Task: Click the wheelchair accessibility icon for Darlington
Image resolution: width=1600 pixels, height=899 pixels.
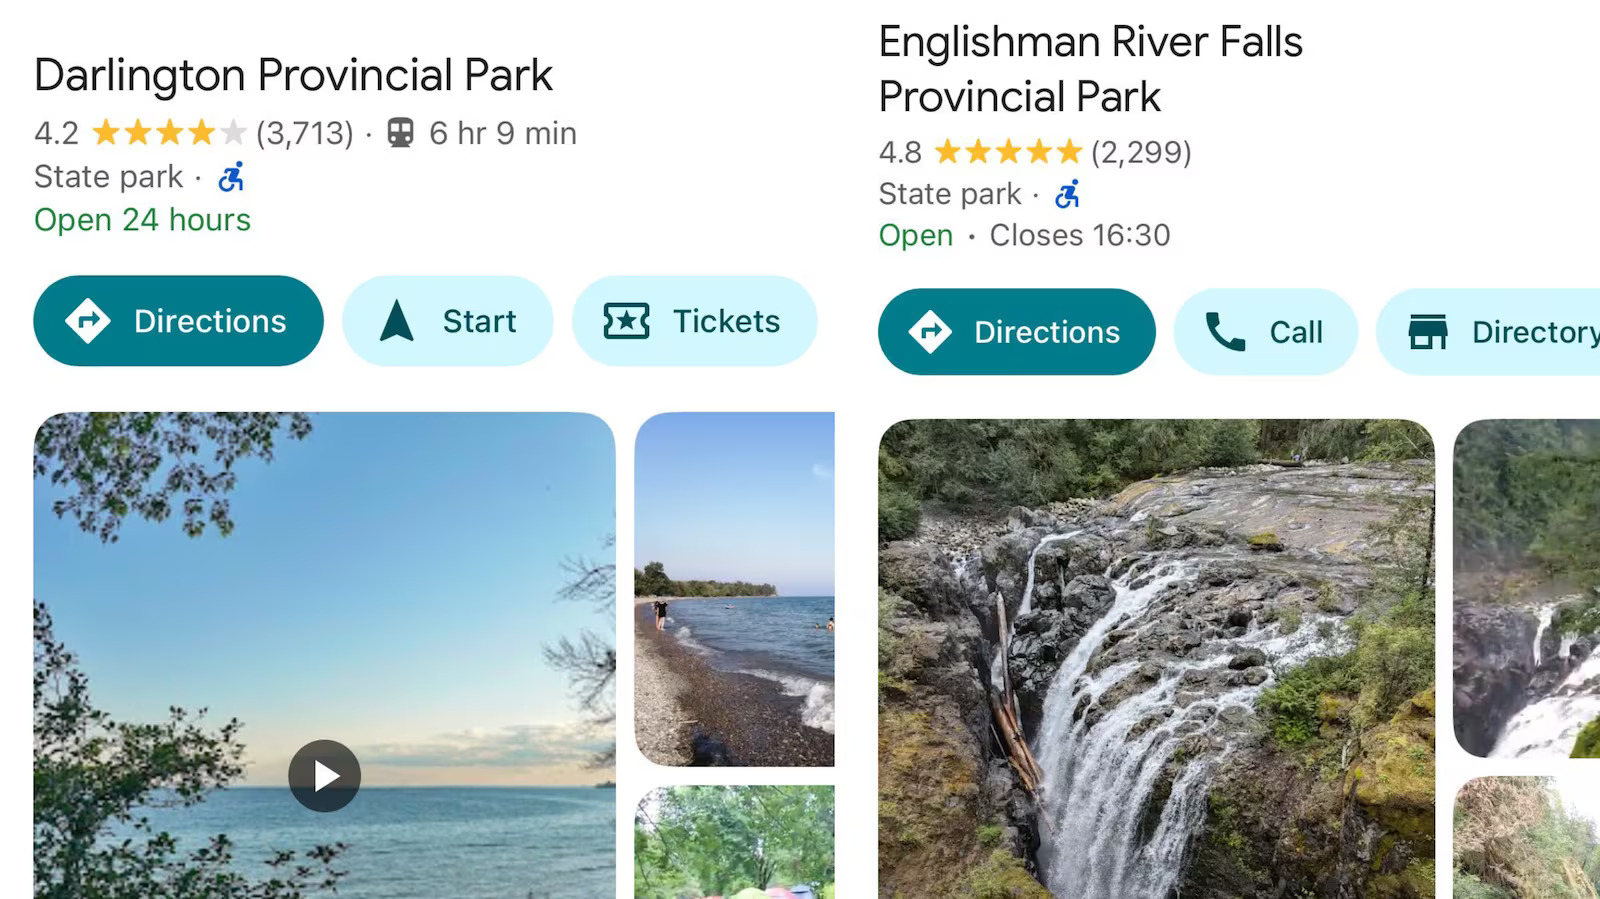Action: [x=231, y=178]
